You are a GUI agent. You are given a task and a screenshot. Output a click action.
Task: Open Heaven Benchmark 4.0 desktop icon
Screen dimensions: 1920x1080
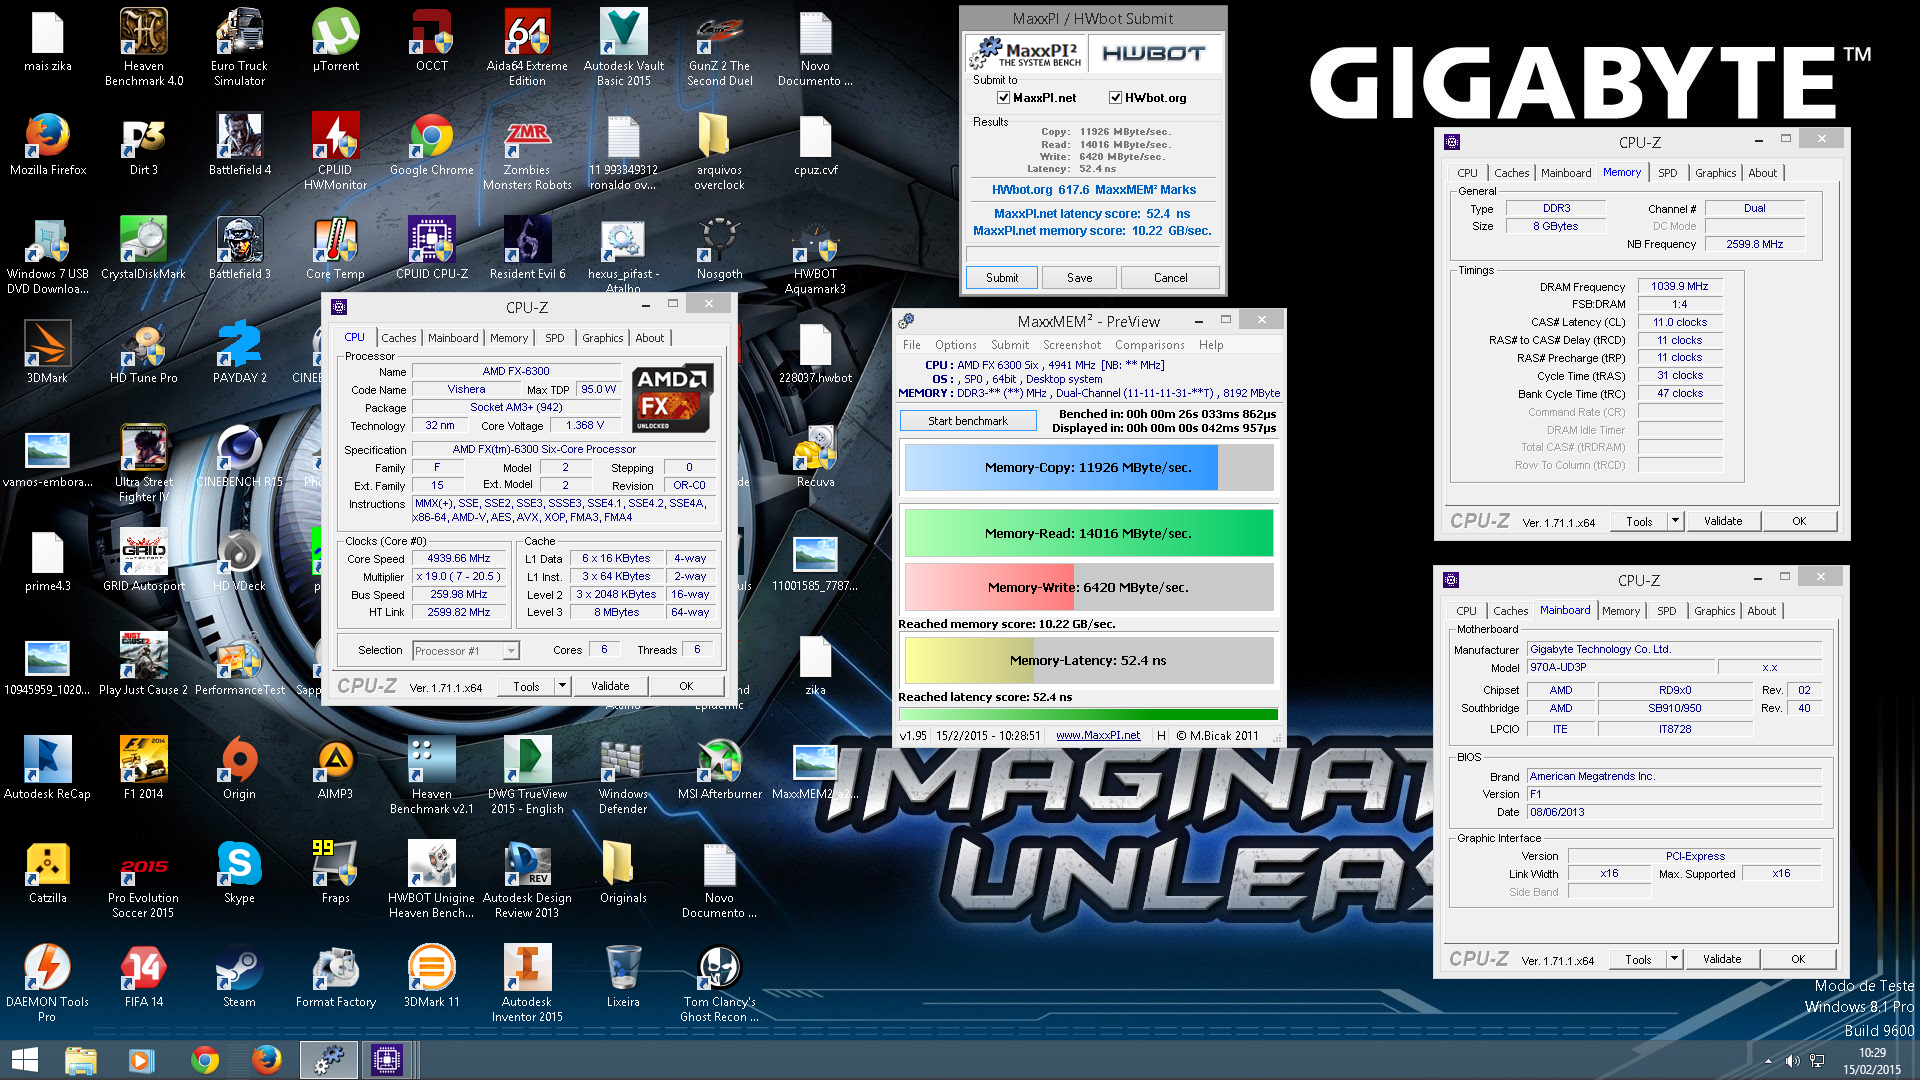144,47
